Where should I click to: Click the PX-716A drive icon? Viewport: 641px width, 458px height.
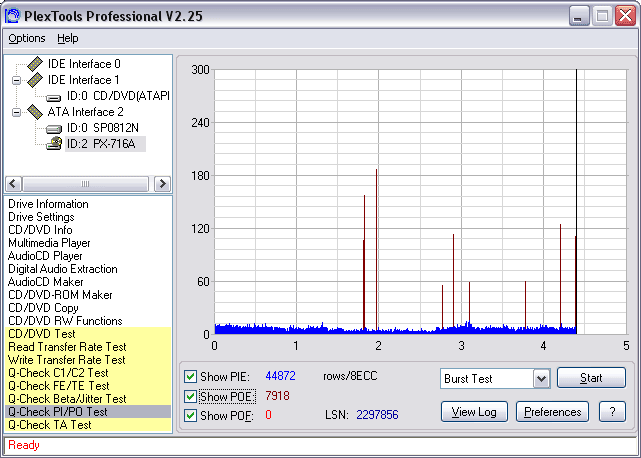(54, 144)
